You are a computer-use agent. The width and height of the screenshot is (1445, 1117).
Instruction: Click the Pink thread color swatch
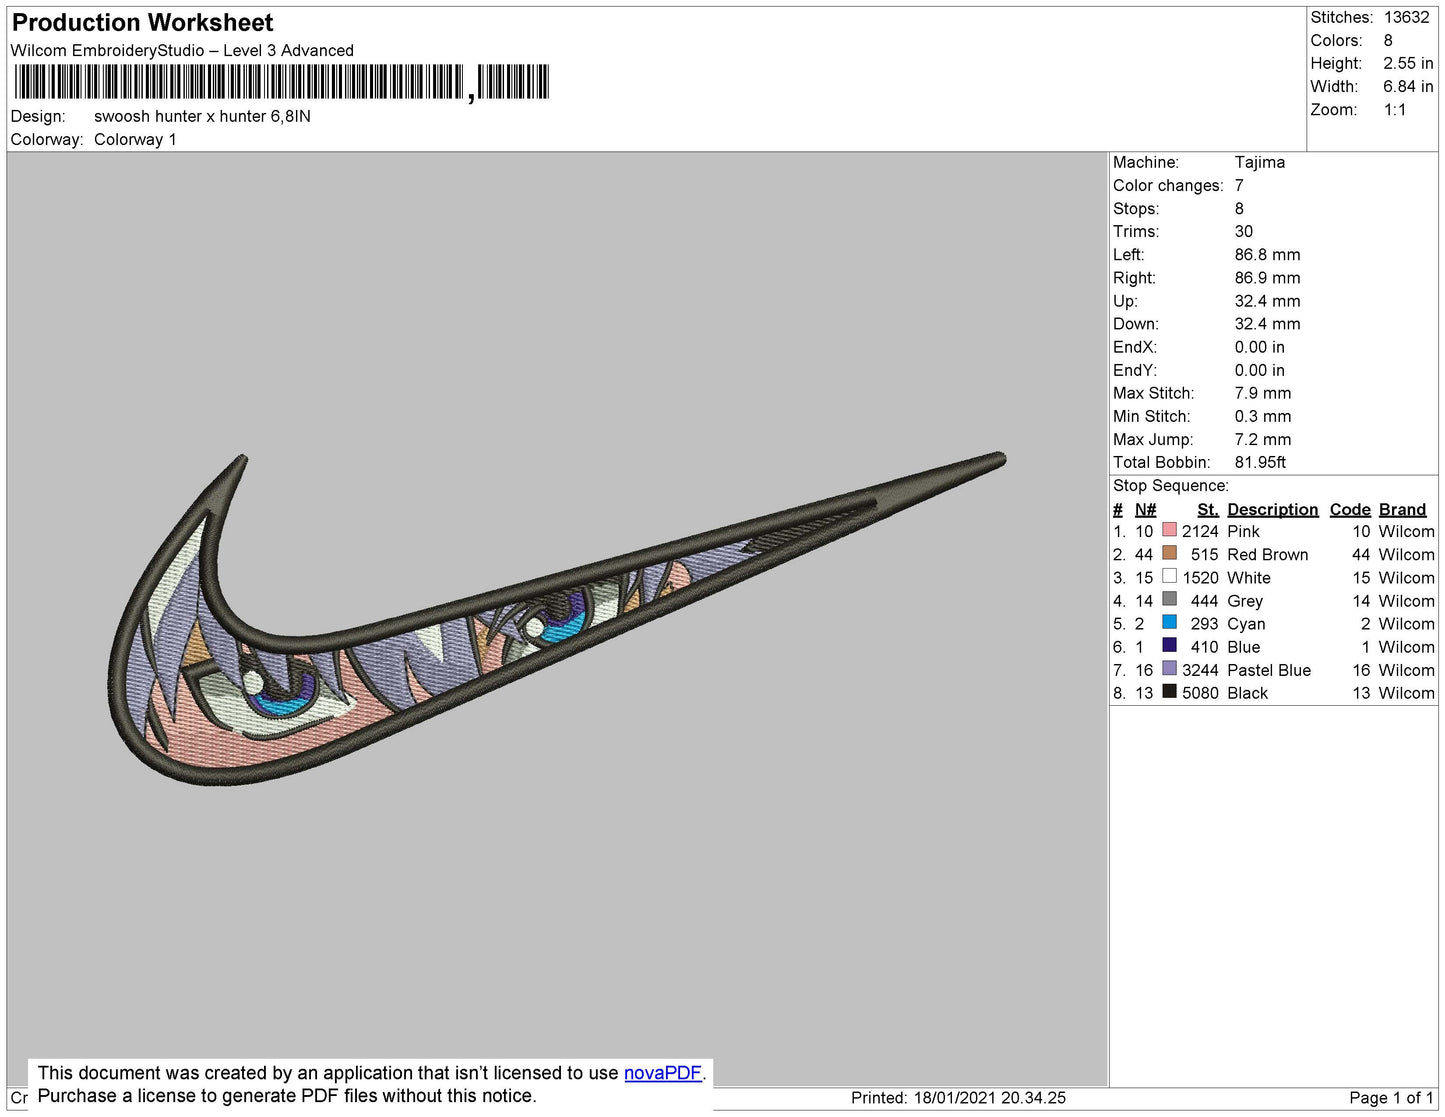[x=1169, y=530]
